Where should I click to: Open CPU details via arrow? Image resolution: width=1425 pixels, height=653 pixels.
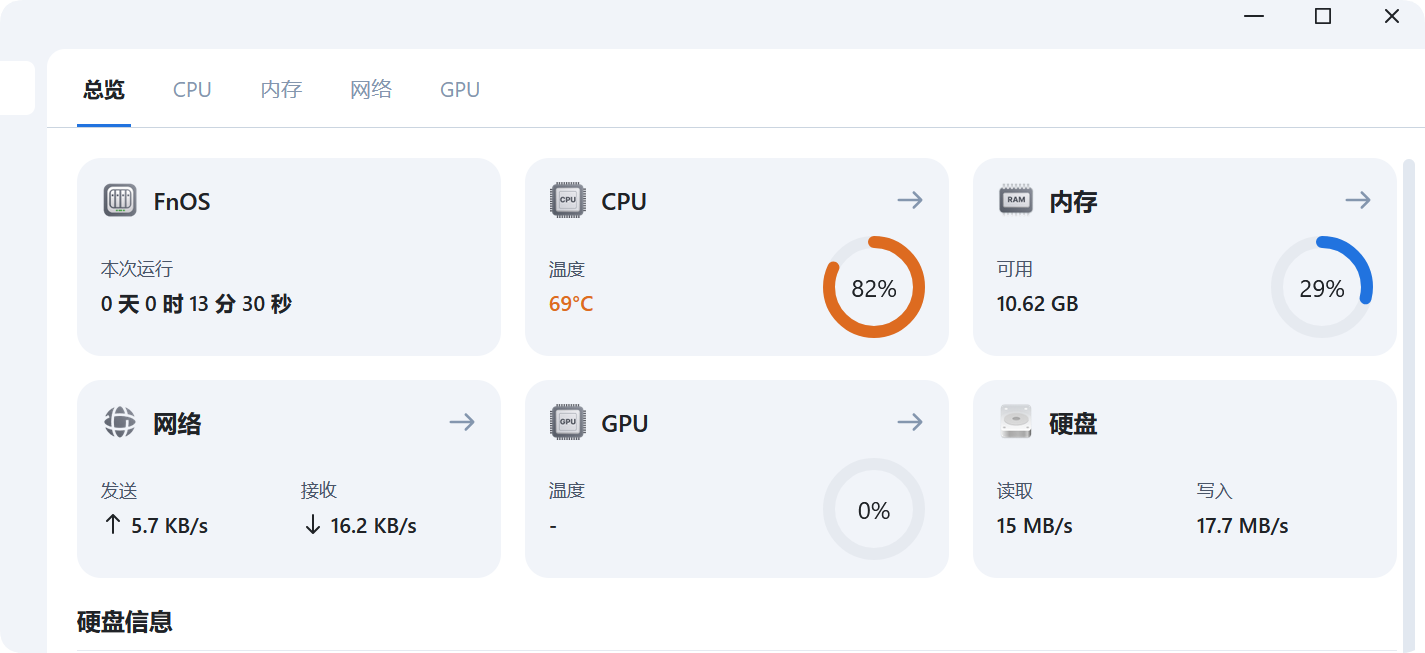click(910, 200)
